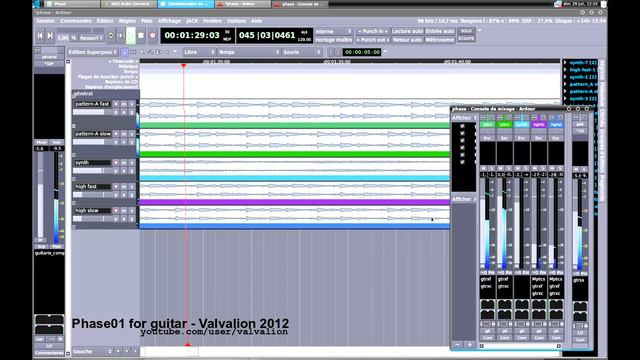The width and height of the screenshot is (640, 360).
Task: Click the 00:01:29:03 timecode clock
Action: pyautogui.click(x=192, y=36)
